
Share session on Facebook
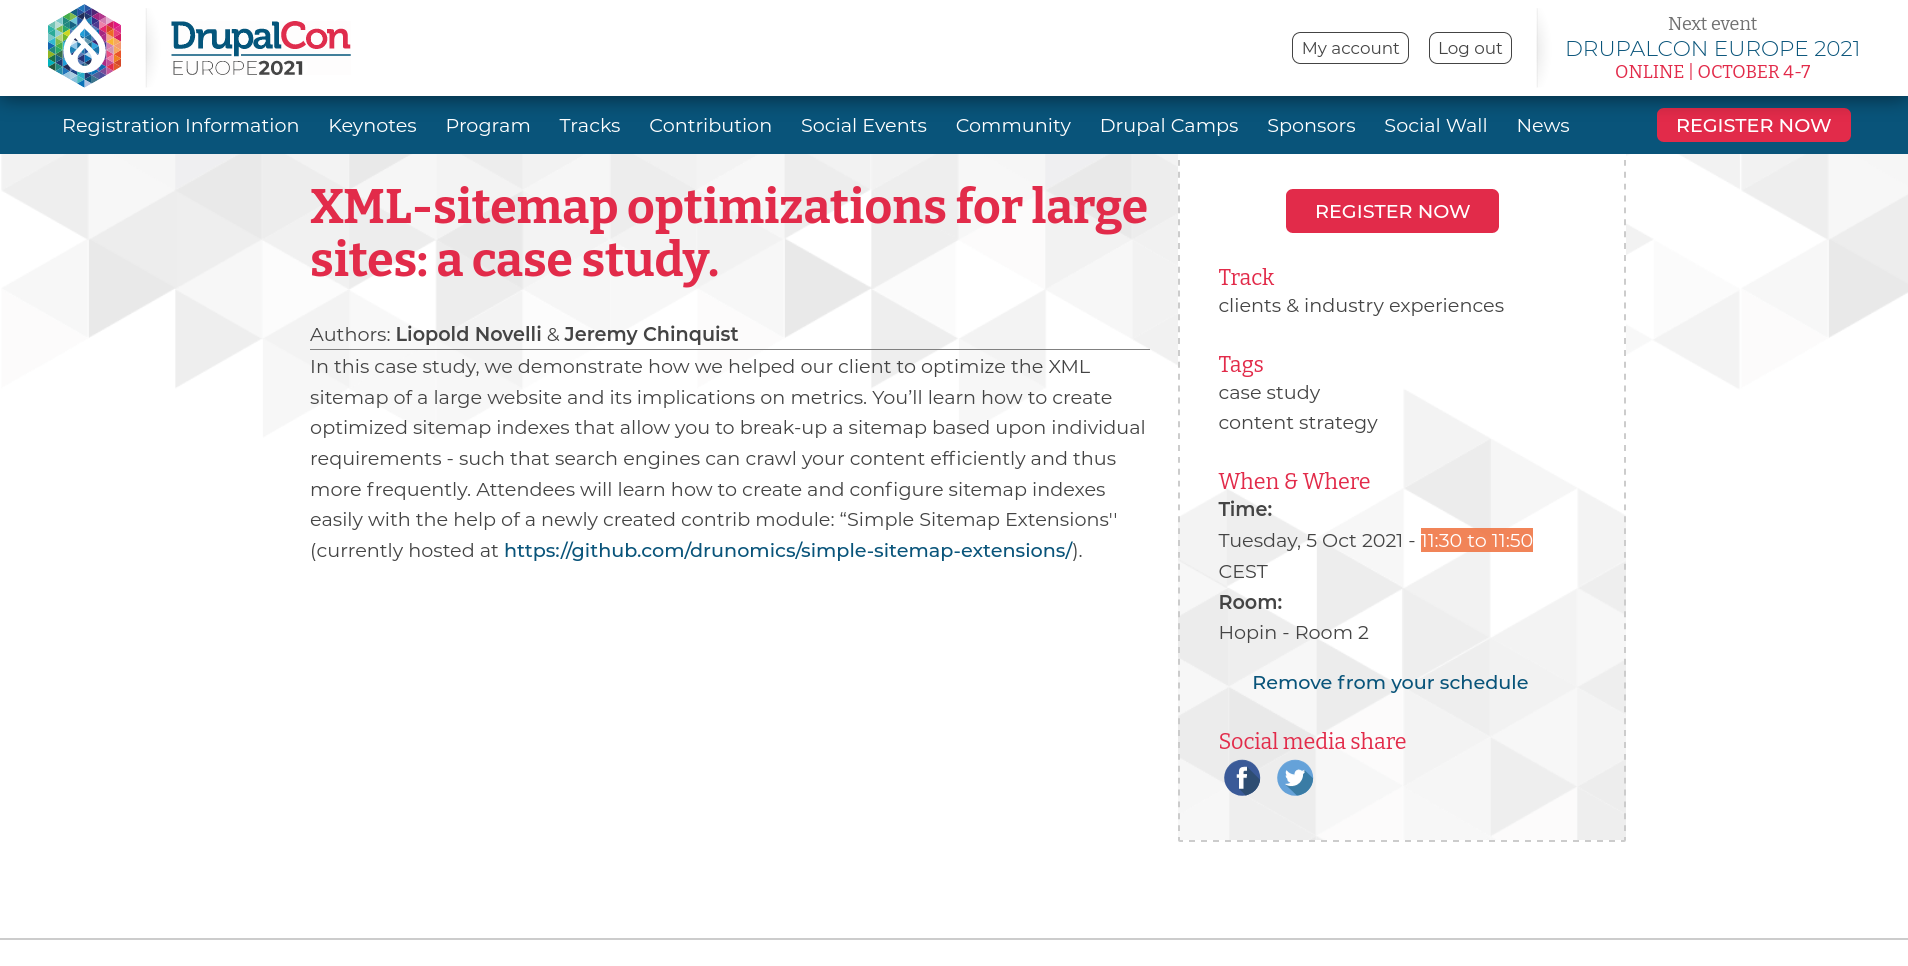pos(1241,778)
